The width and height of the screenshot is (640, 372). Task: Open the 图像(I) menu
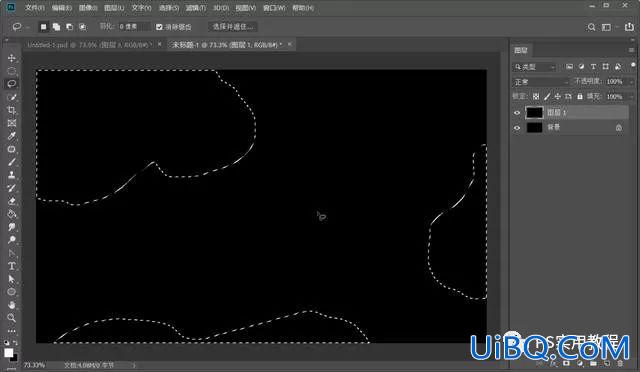(88, 8)
